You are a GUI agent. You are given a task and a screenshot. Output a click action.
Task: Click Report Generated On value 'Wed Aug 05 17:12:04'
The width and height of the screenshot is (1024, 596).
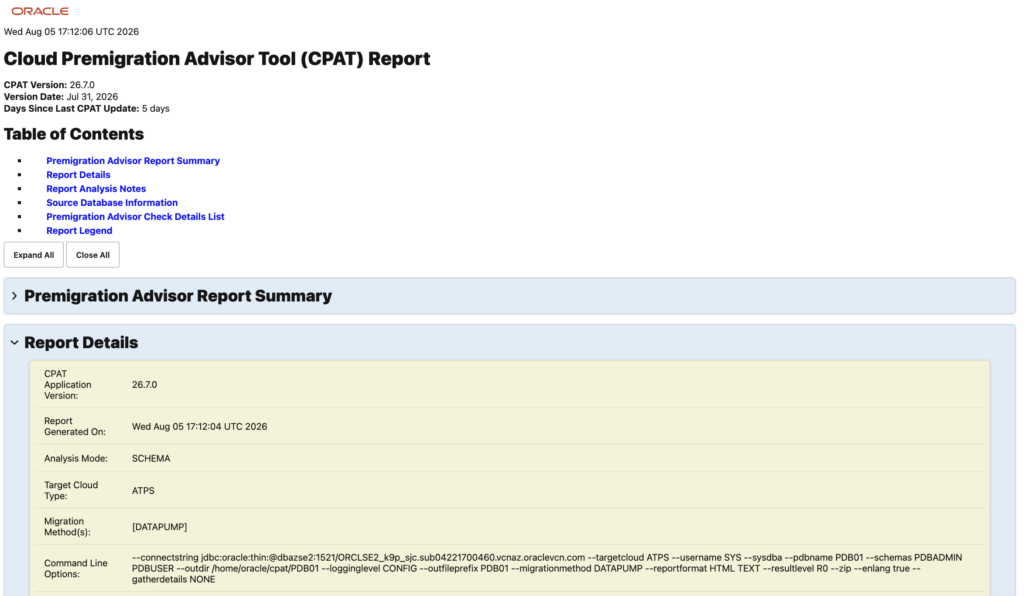pos(199,426)
